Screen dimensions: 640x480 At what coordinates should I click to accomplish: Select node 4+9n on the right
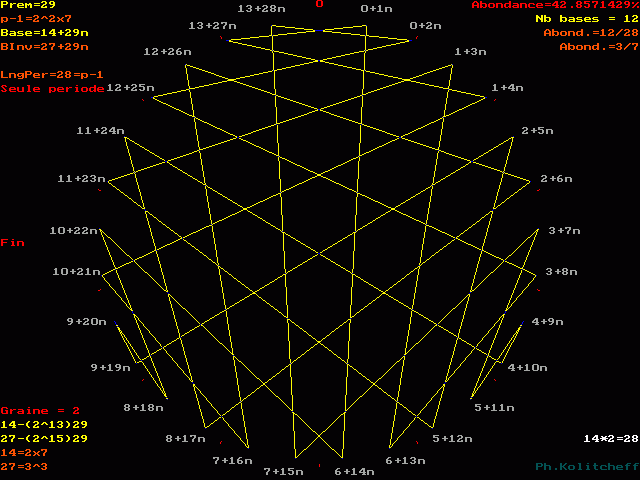(x=548, y=322)
